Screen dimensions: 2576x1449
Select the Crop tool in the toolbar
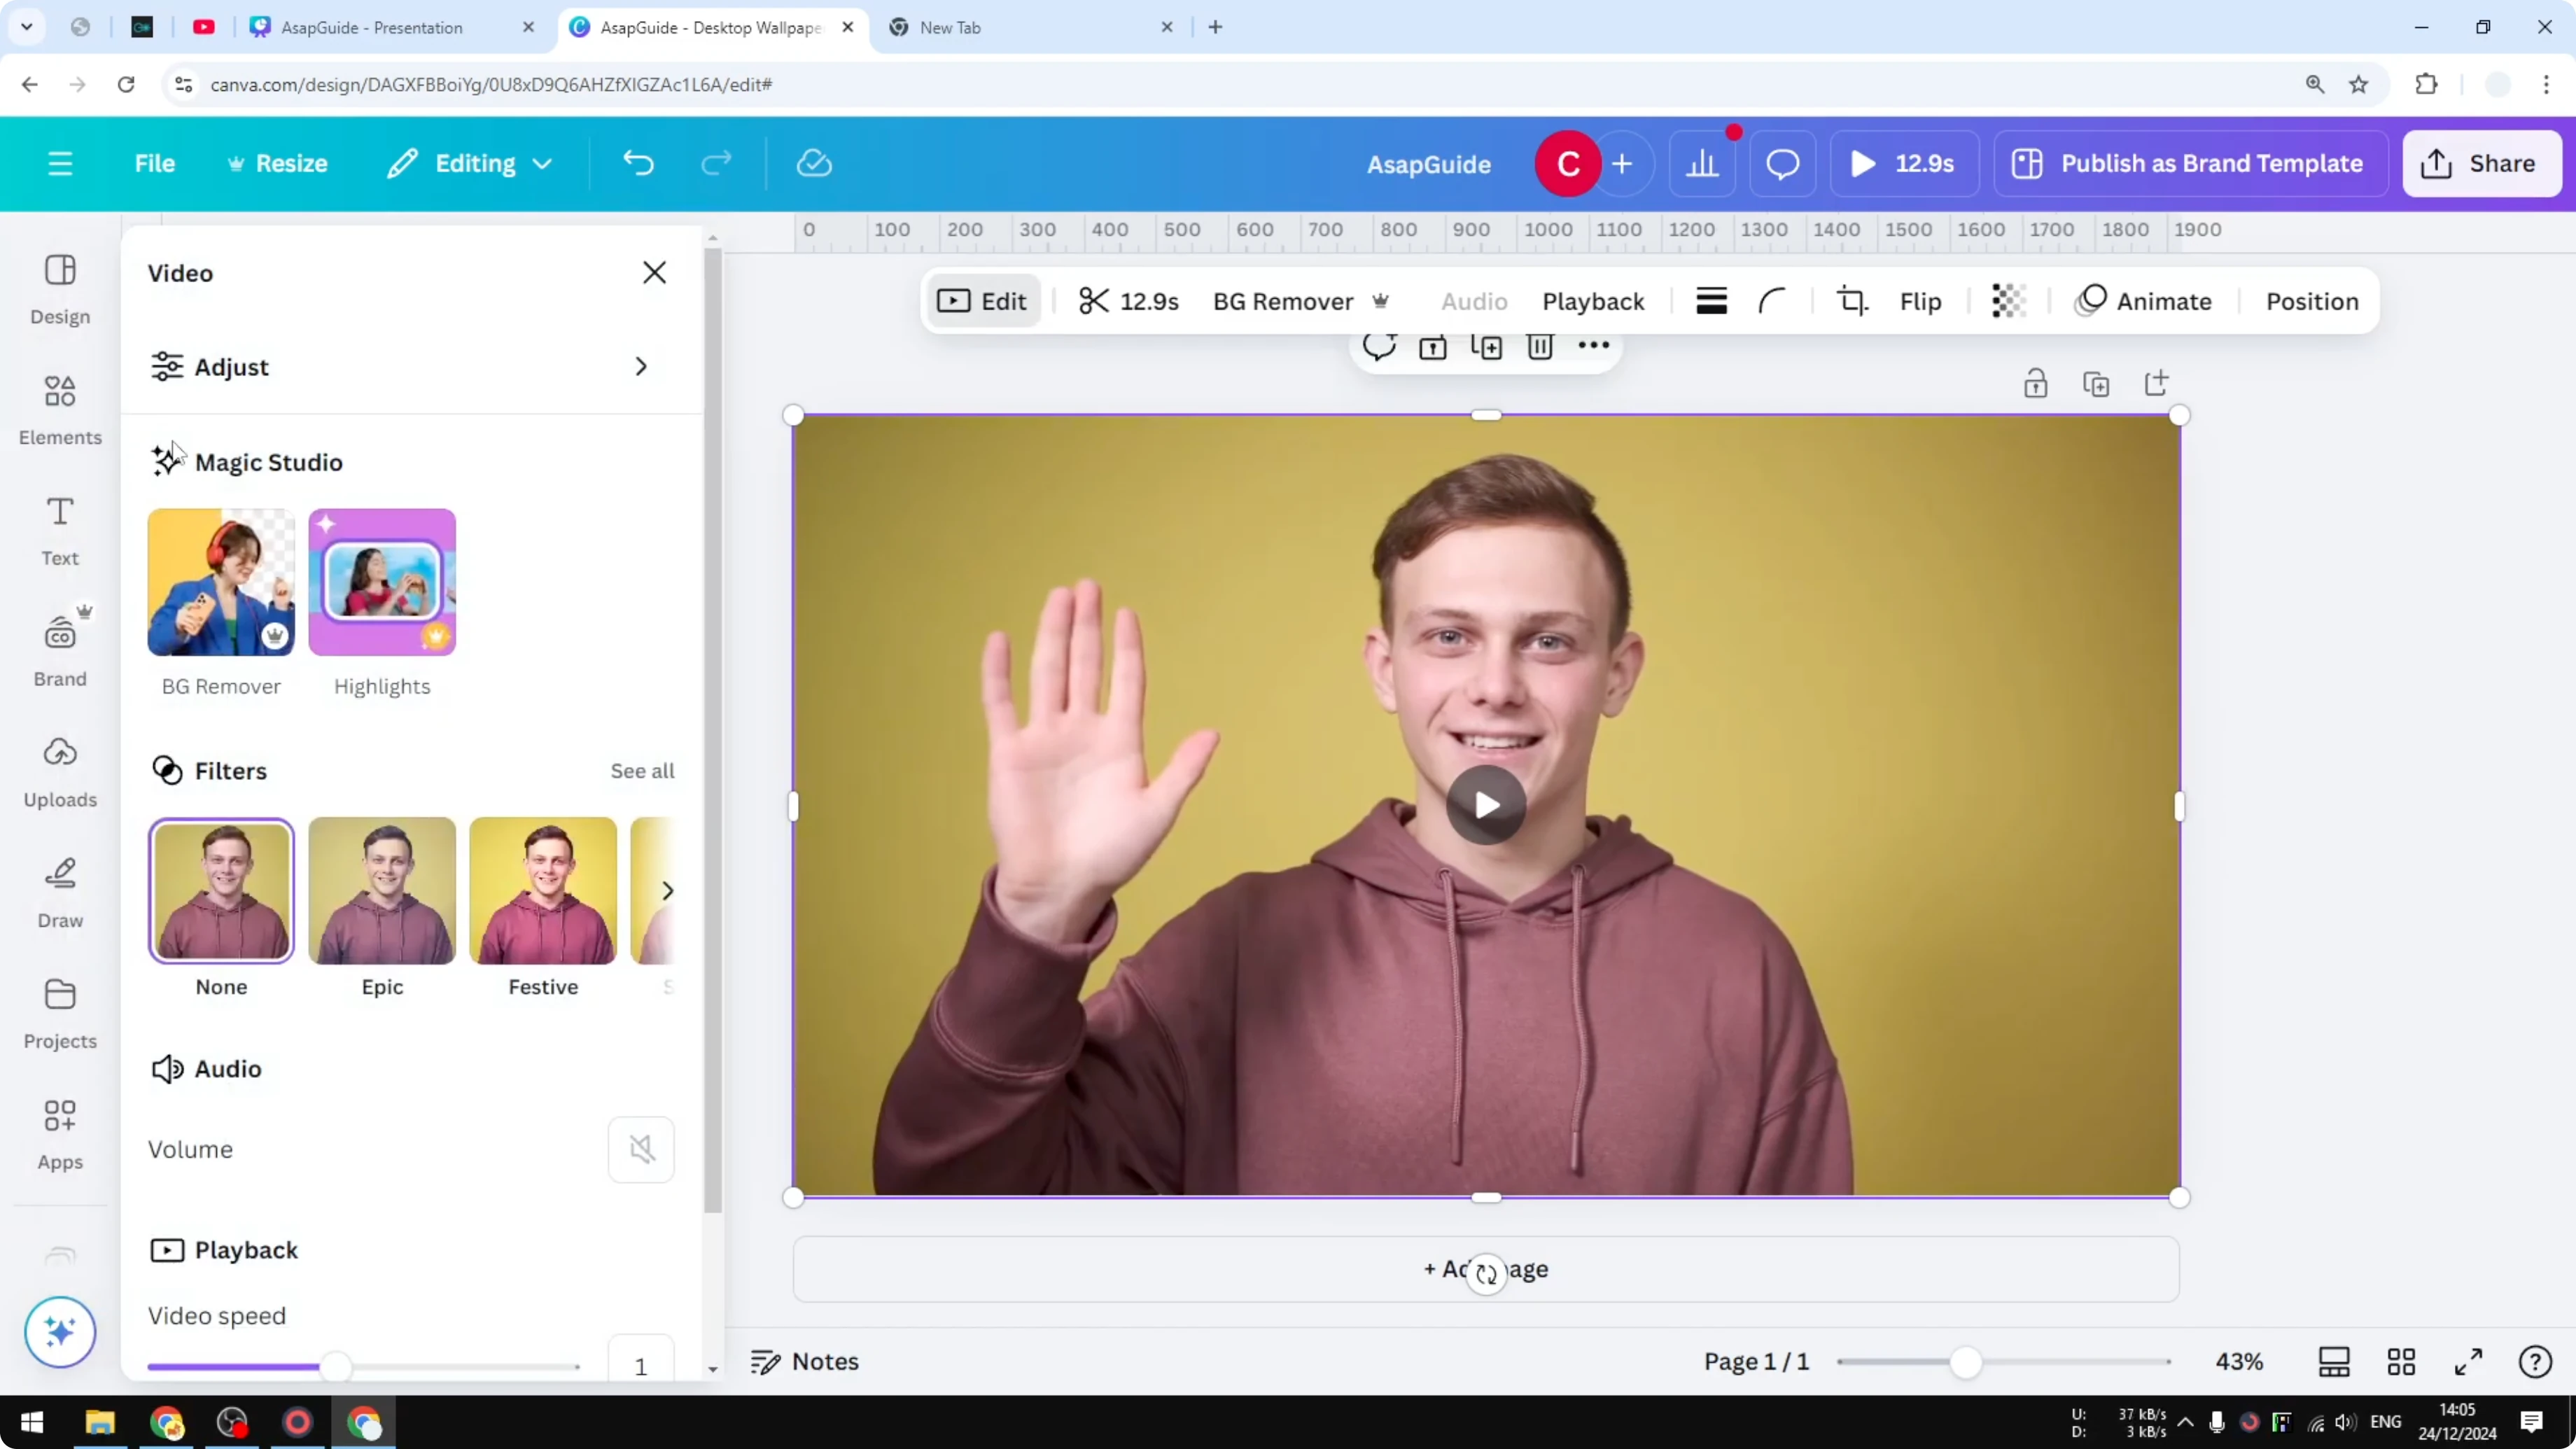pyautogui.click(x=1851, y=301)
